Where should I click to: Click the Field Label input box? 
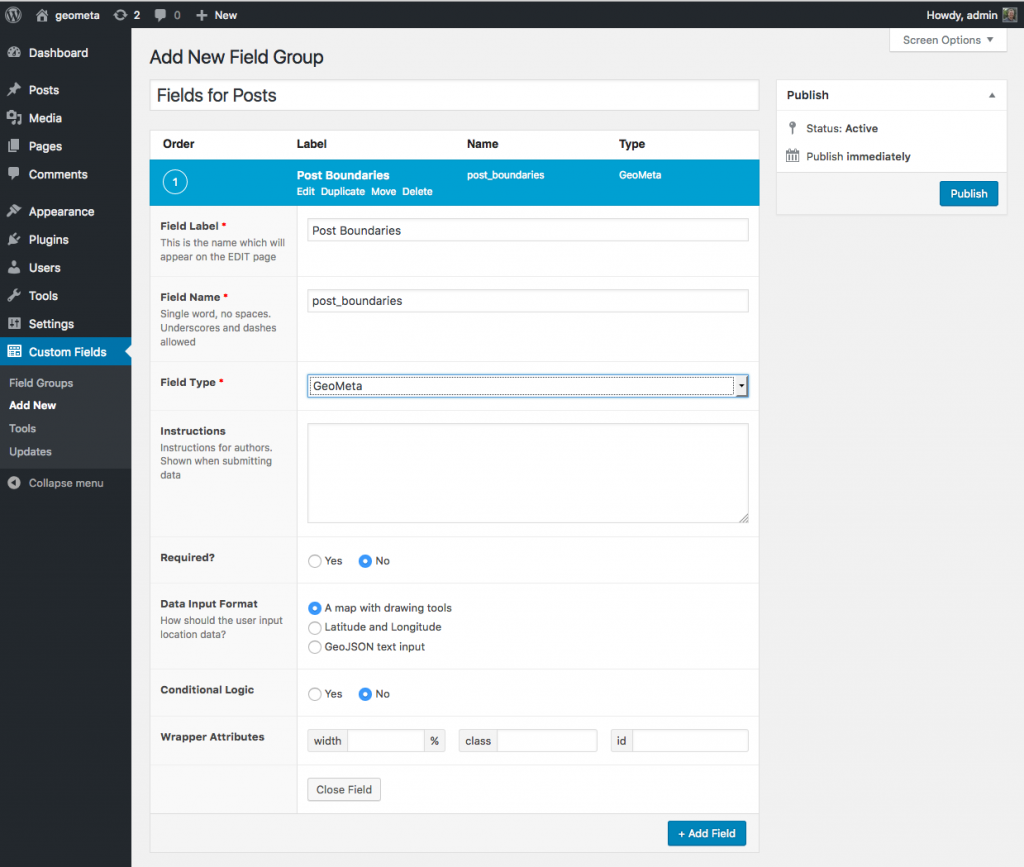[528, 230]
